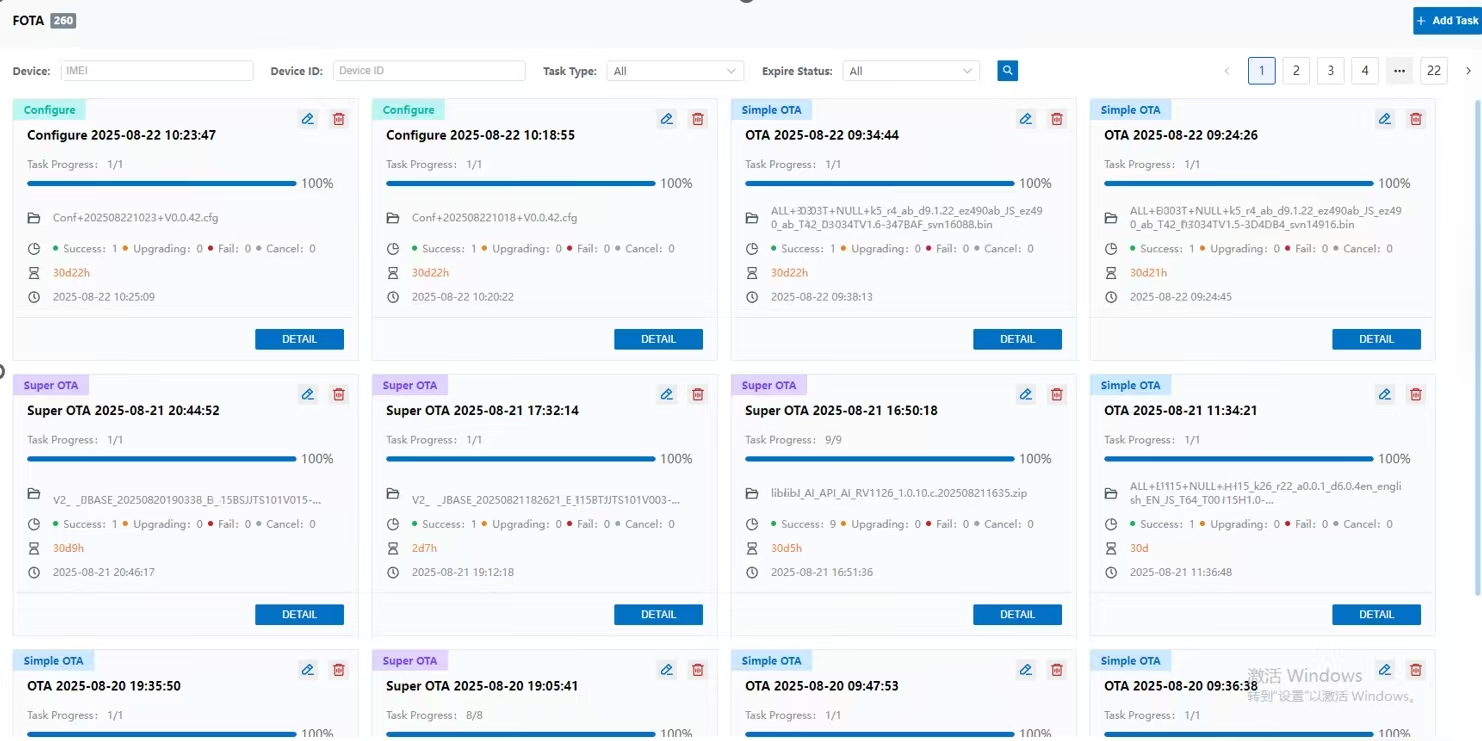Edit the OTA 2025-08-20 19:35:50 task
Image resolution: width=1482 pixels, height=741 pixels.
pyautogui.click(x=308, y=670)
